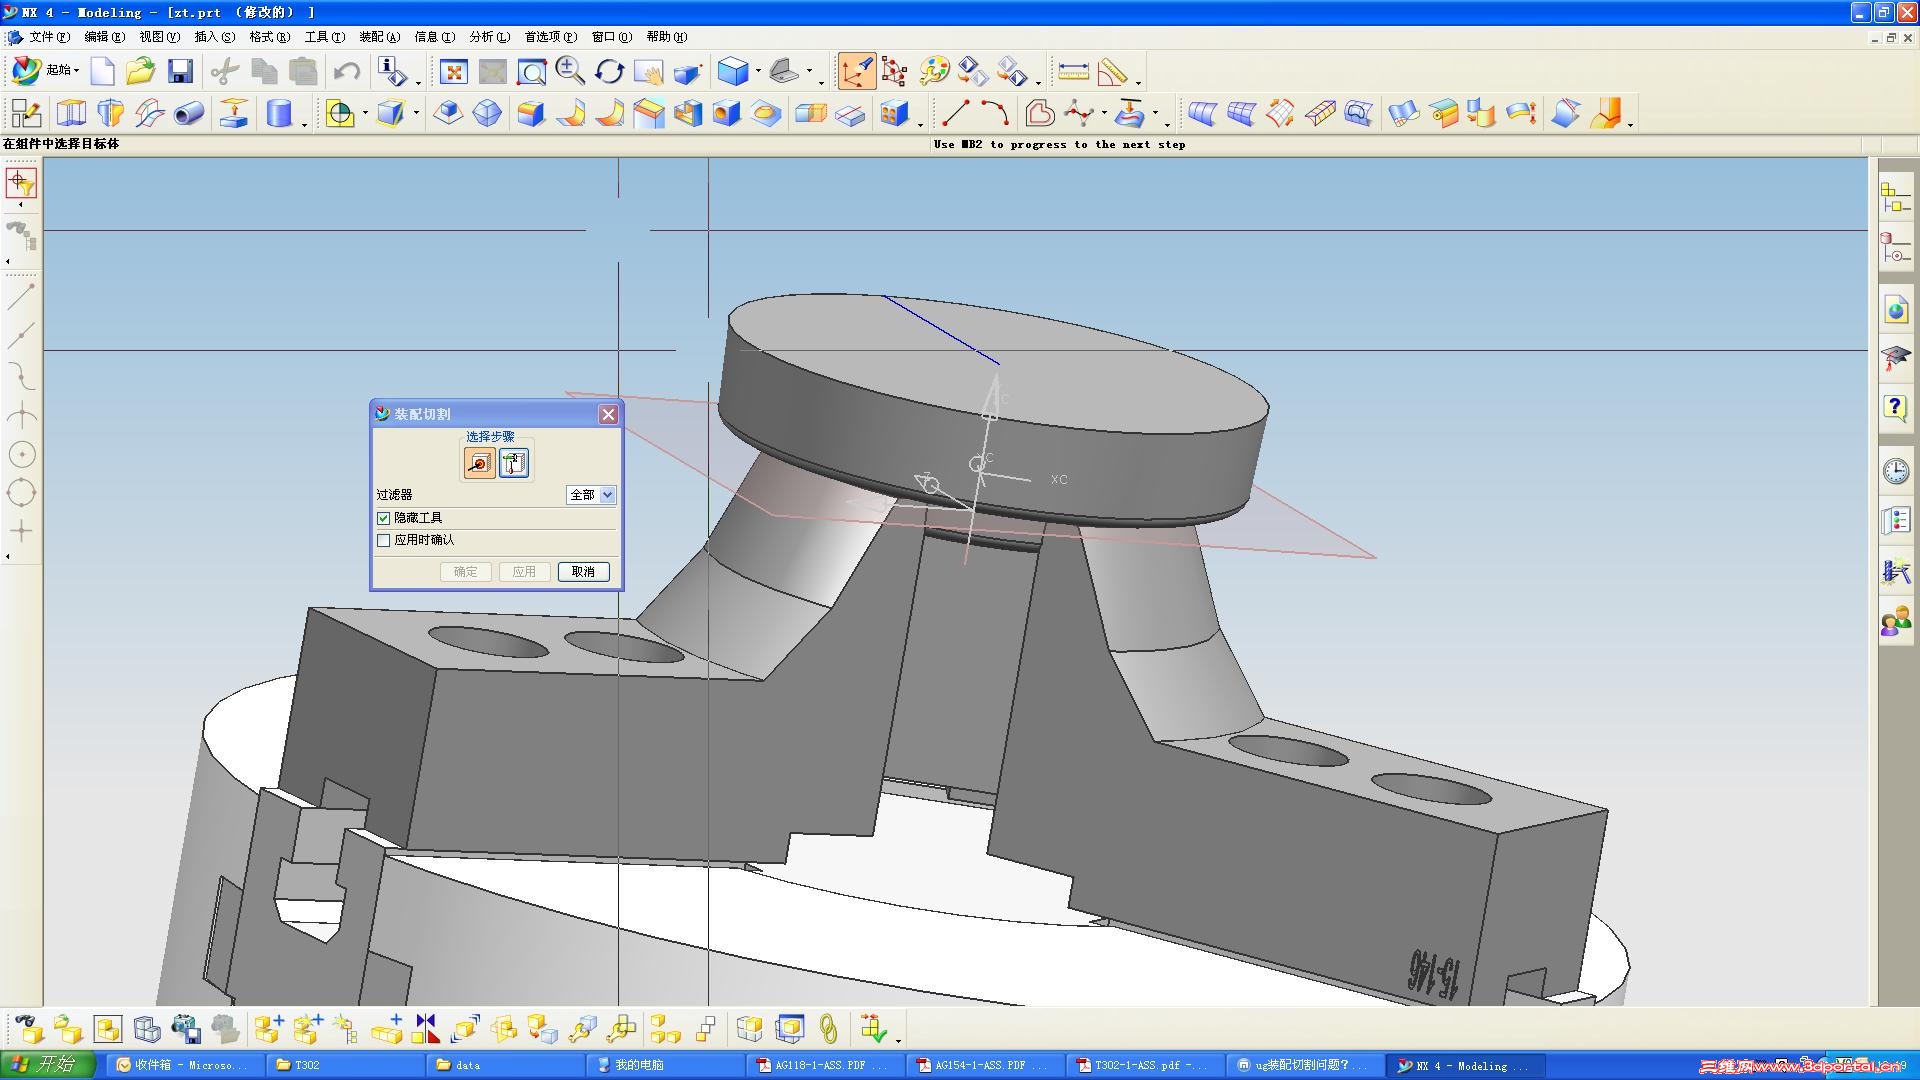Select the target body step icon
Image resolution: width=1920 pixels, height=1080 pixels.
479,463
